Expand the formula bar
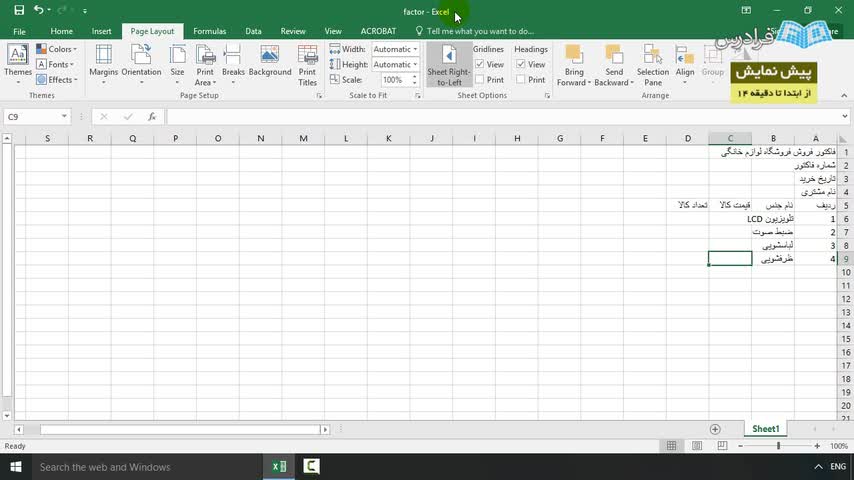 pyautogui.click(x=844, y=117)
